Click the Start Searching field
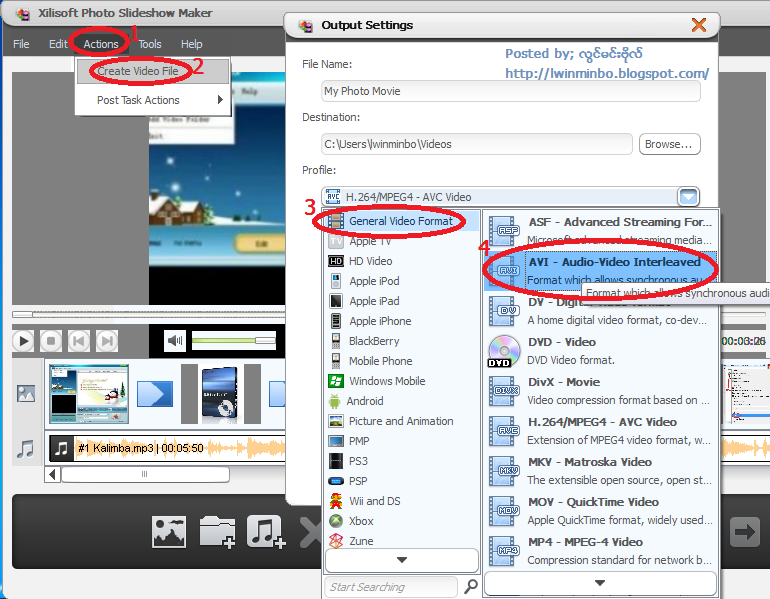Screen dimensions: 770x599 pos(390,587)
